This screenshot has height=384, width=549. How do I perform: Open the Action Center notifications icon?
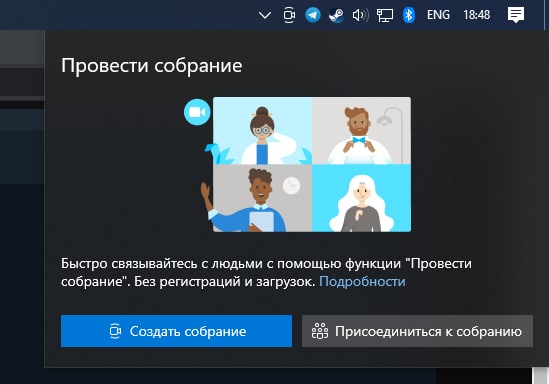pos(516,15)
